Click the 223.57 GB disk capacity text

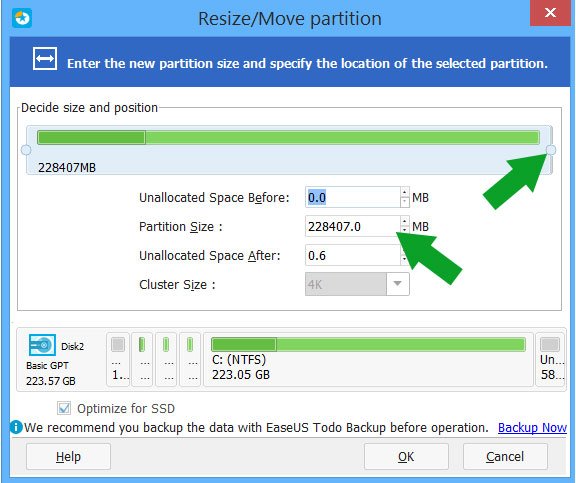pyautogui.click(x=51, y=381)
